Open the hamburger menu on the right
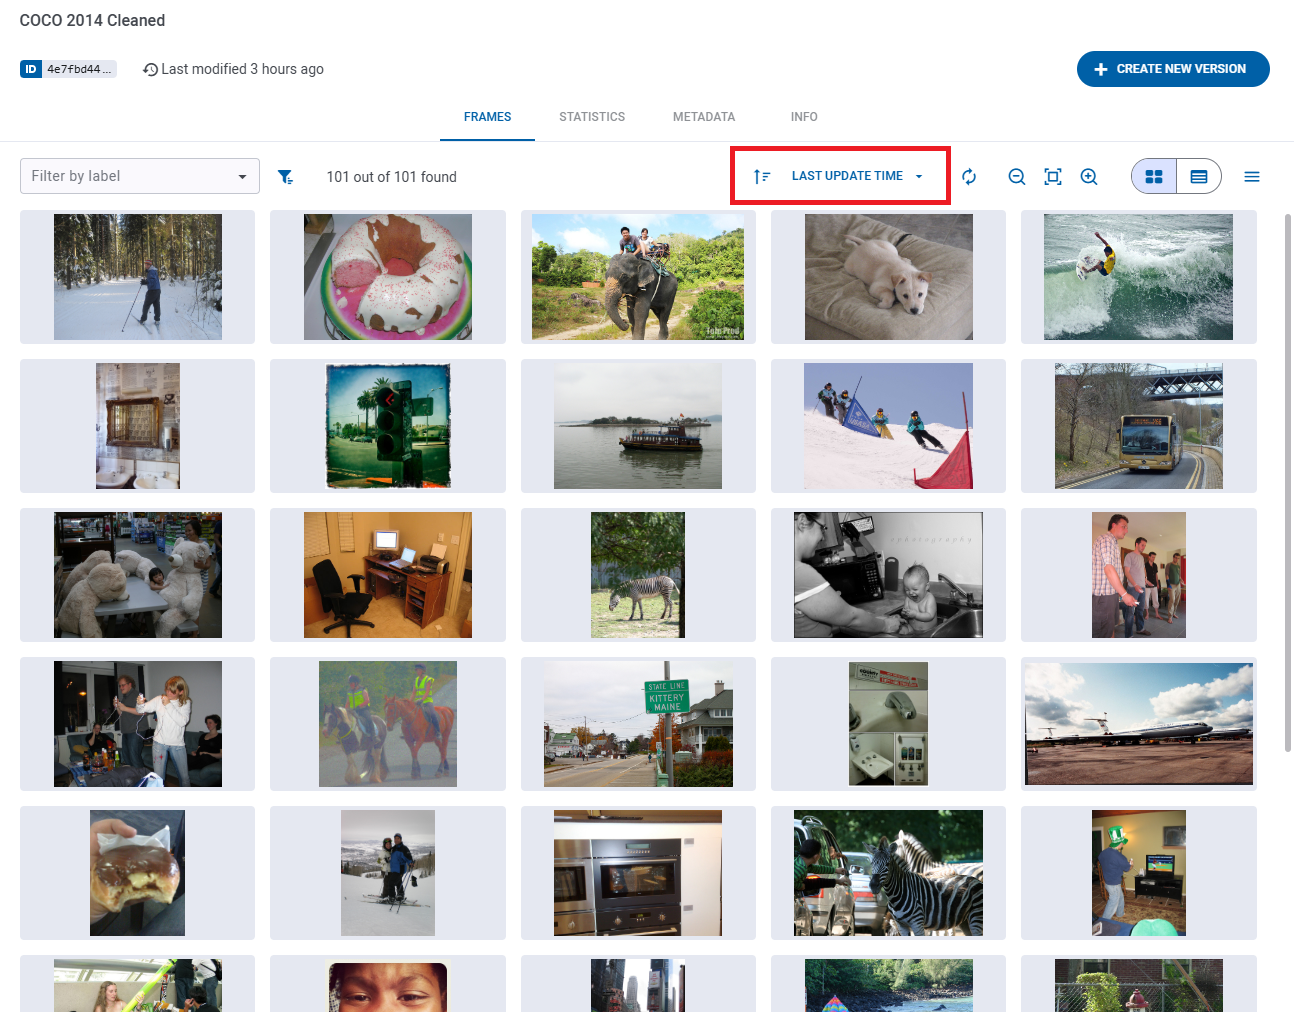The image size is (1294, 1013). coord(1252,176)
